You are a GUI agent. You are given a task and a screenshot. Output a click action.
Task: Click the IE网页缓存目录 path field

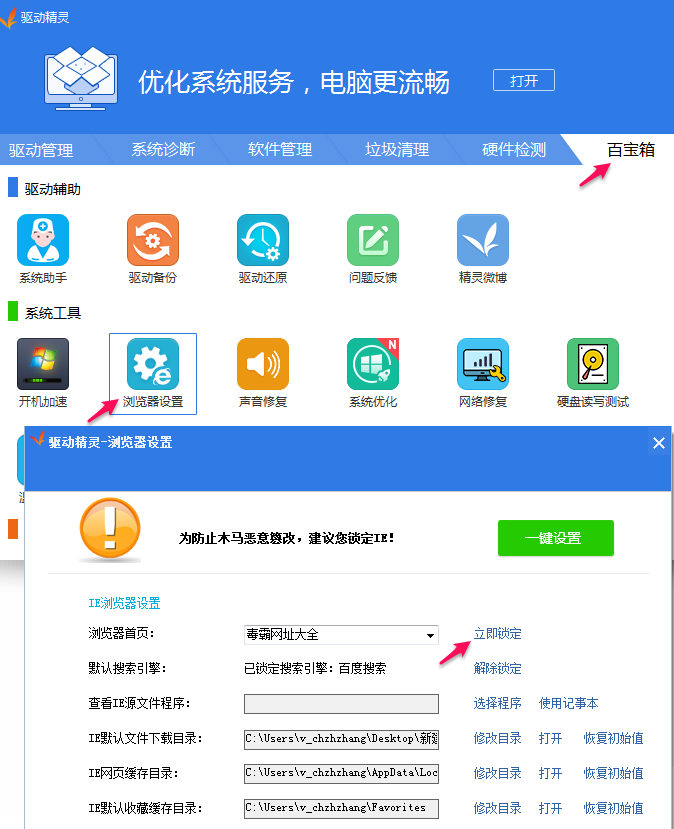pyautogui.click(x=341, y=773)
